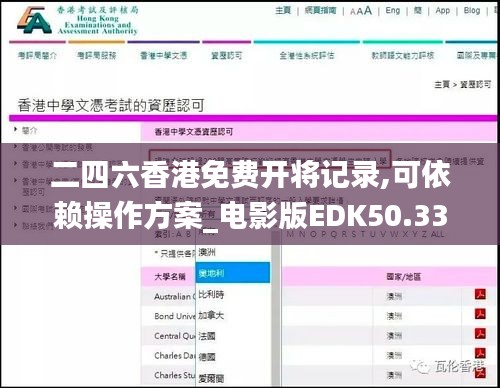Image resolution: width=500 pixels, height=388 pixels.
Task: Click 澳洲 in the Central Qu... row
Action: [394, 336]
